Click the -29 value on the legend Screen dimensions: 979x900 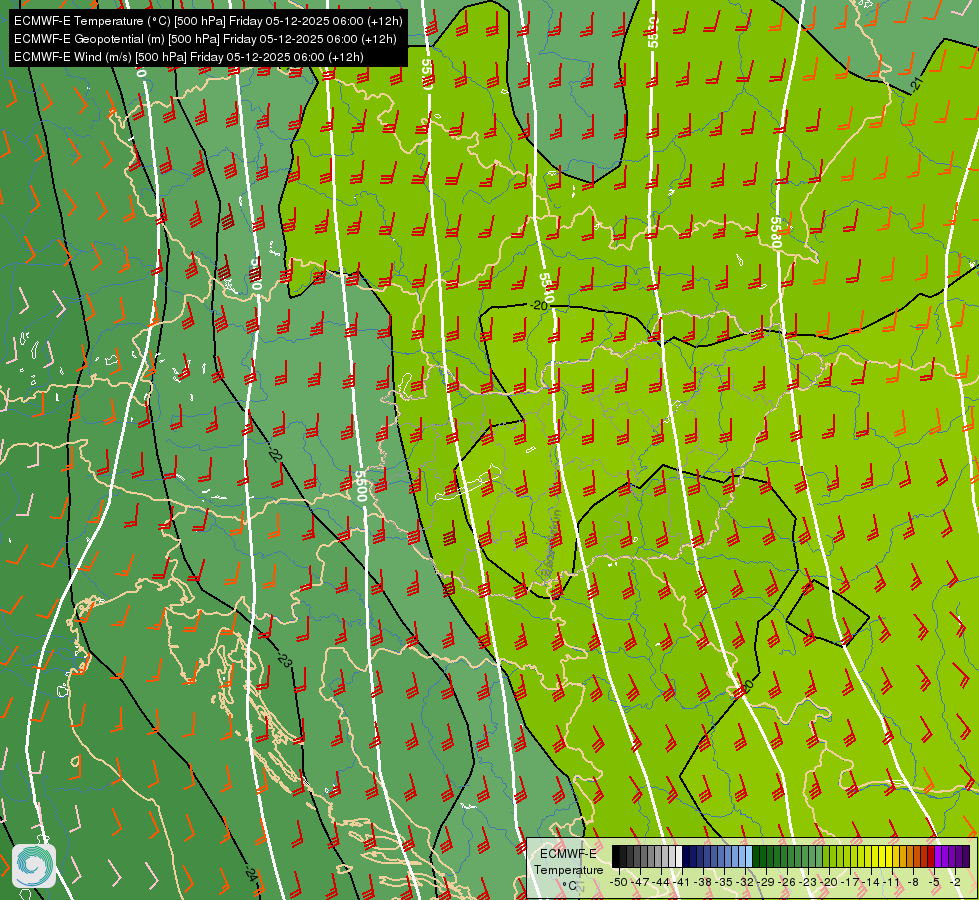pyautogui.click(x=765, y=882)
